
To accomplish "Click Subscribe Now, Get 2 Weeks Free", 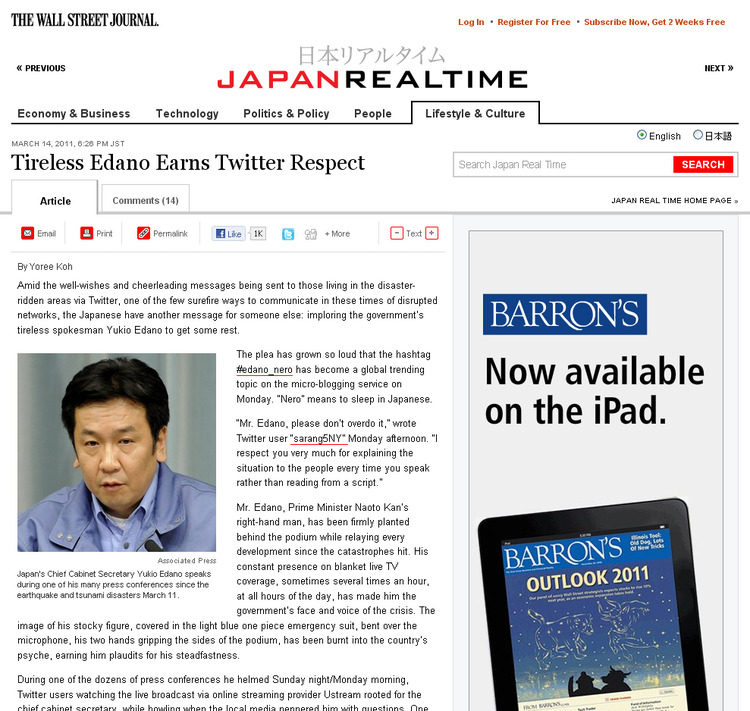I will pyautogui.click(x=654, y=22).
